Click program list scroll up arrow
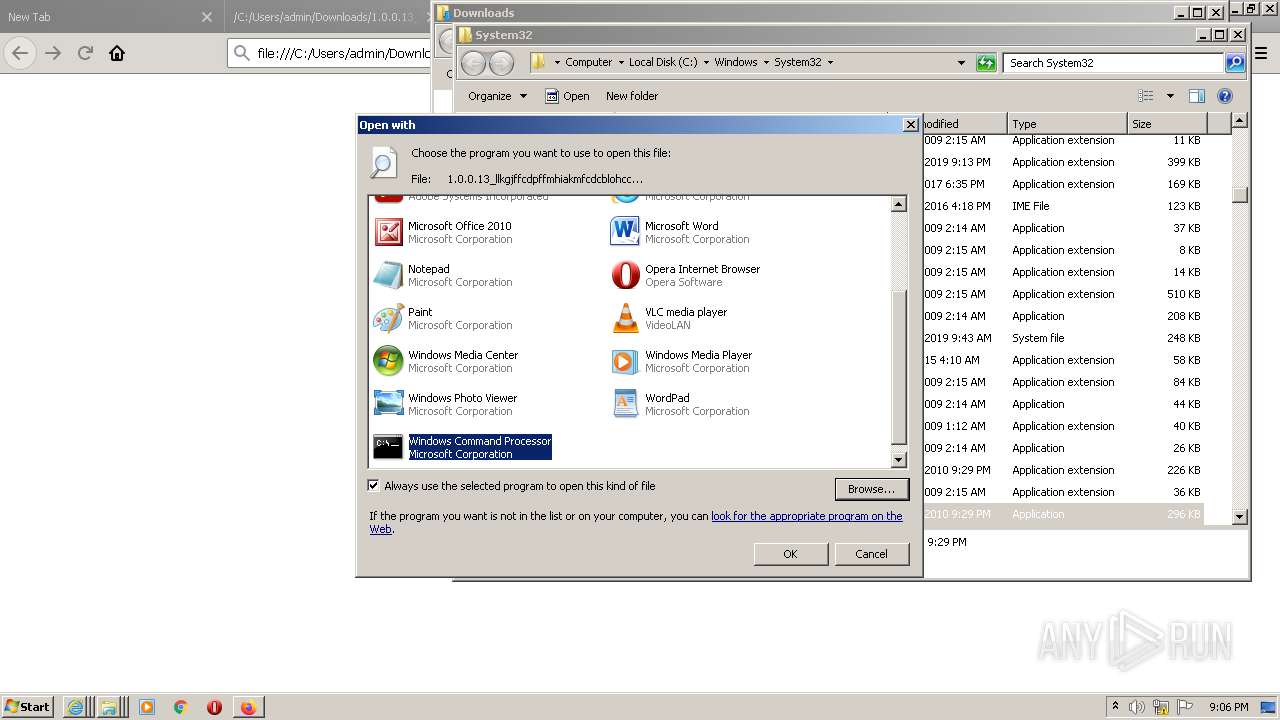 (x=898, y=205)
